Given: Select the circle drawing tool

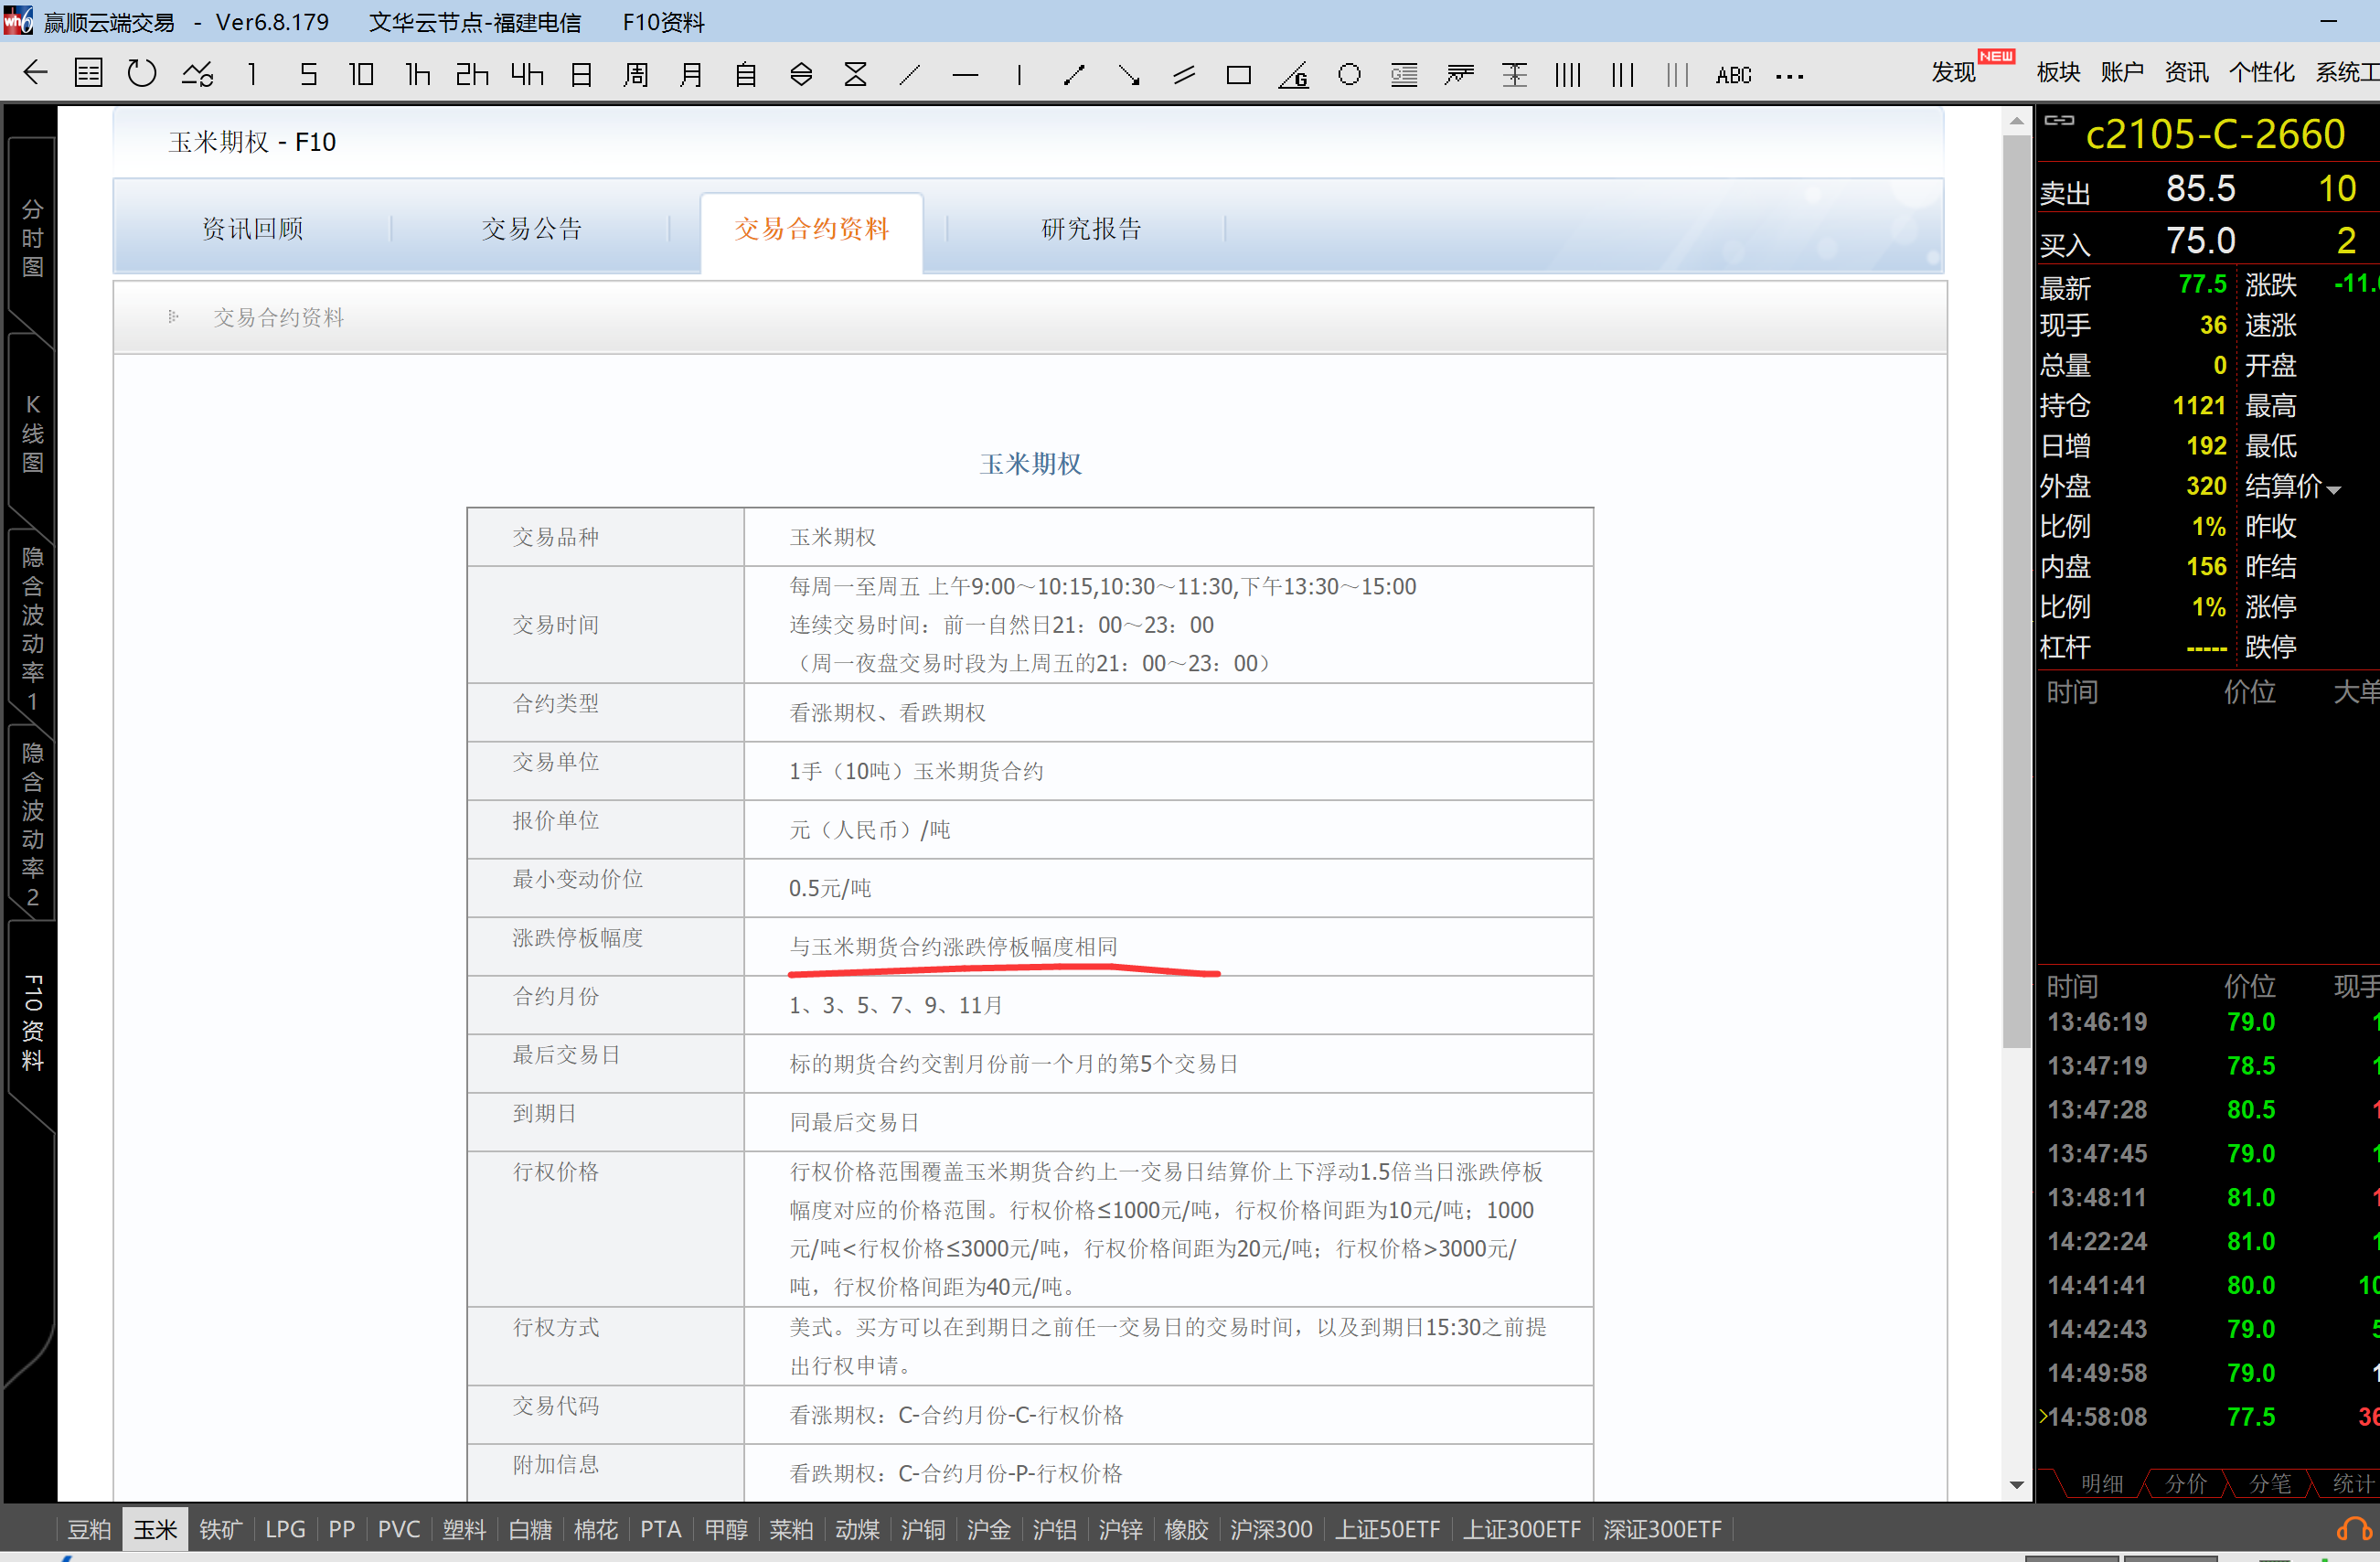Looking at the screenshot, I should pyautogui.click(x=1348, y=75).
